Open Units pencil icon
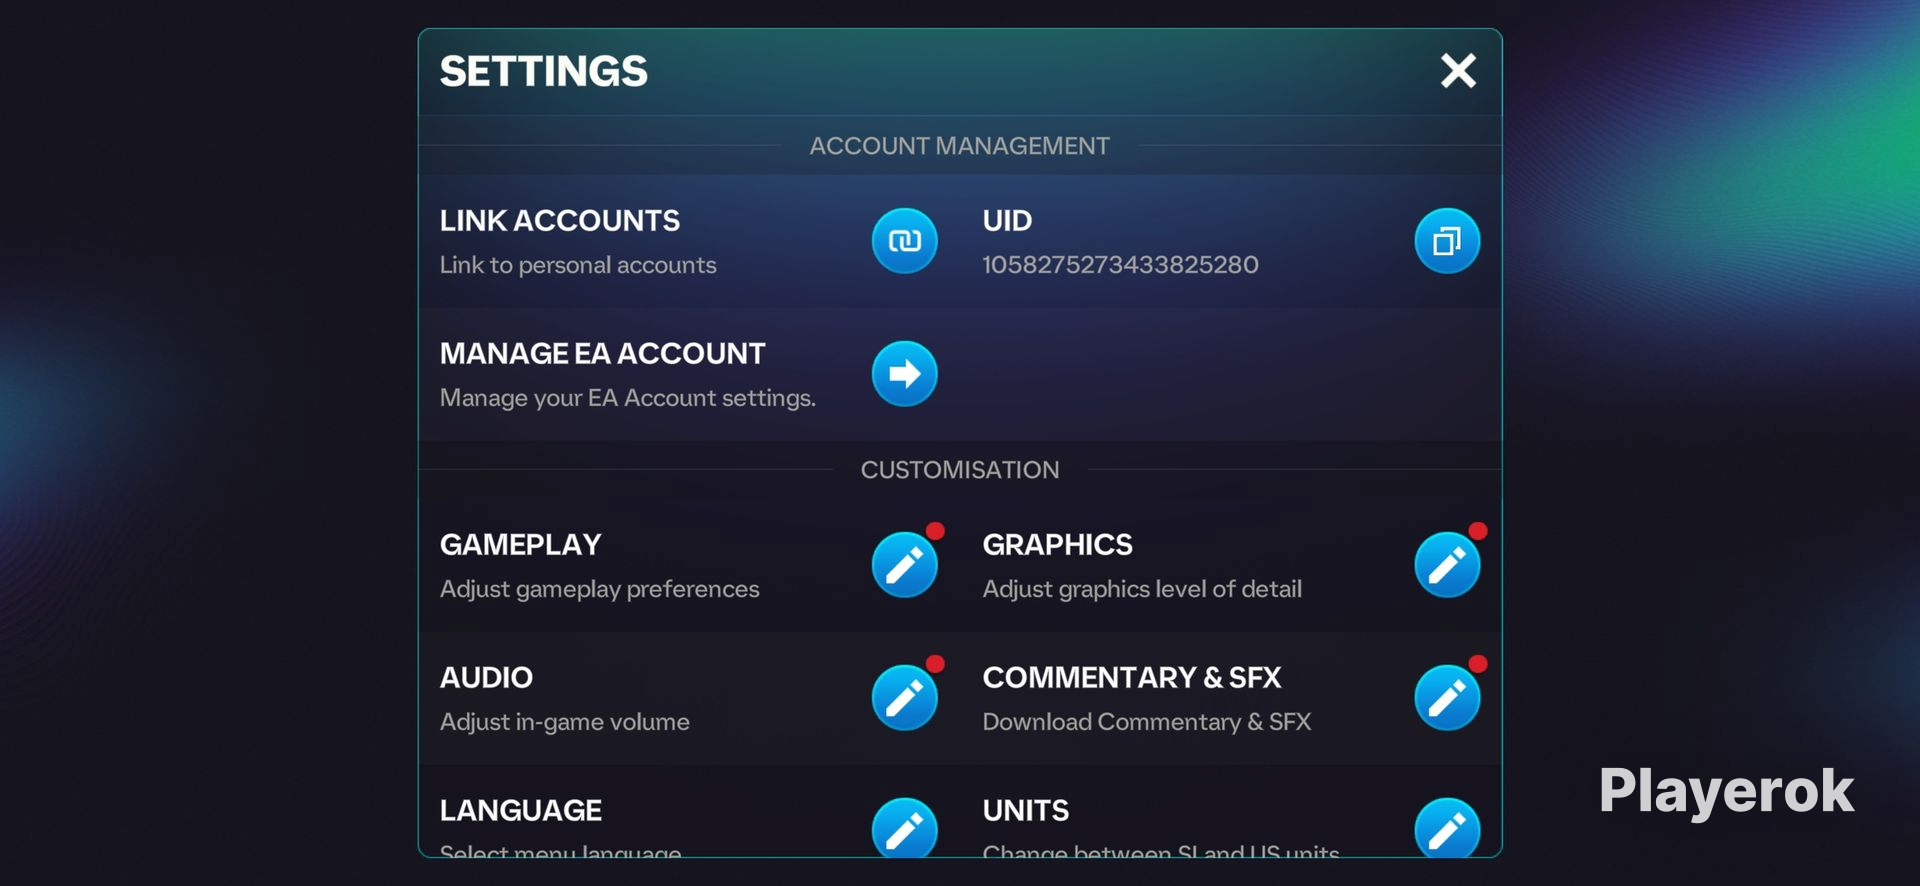 pyautogui.click(x=1446, y=829)
